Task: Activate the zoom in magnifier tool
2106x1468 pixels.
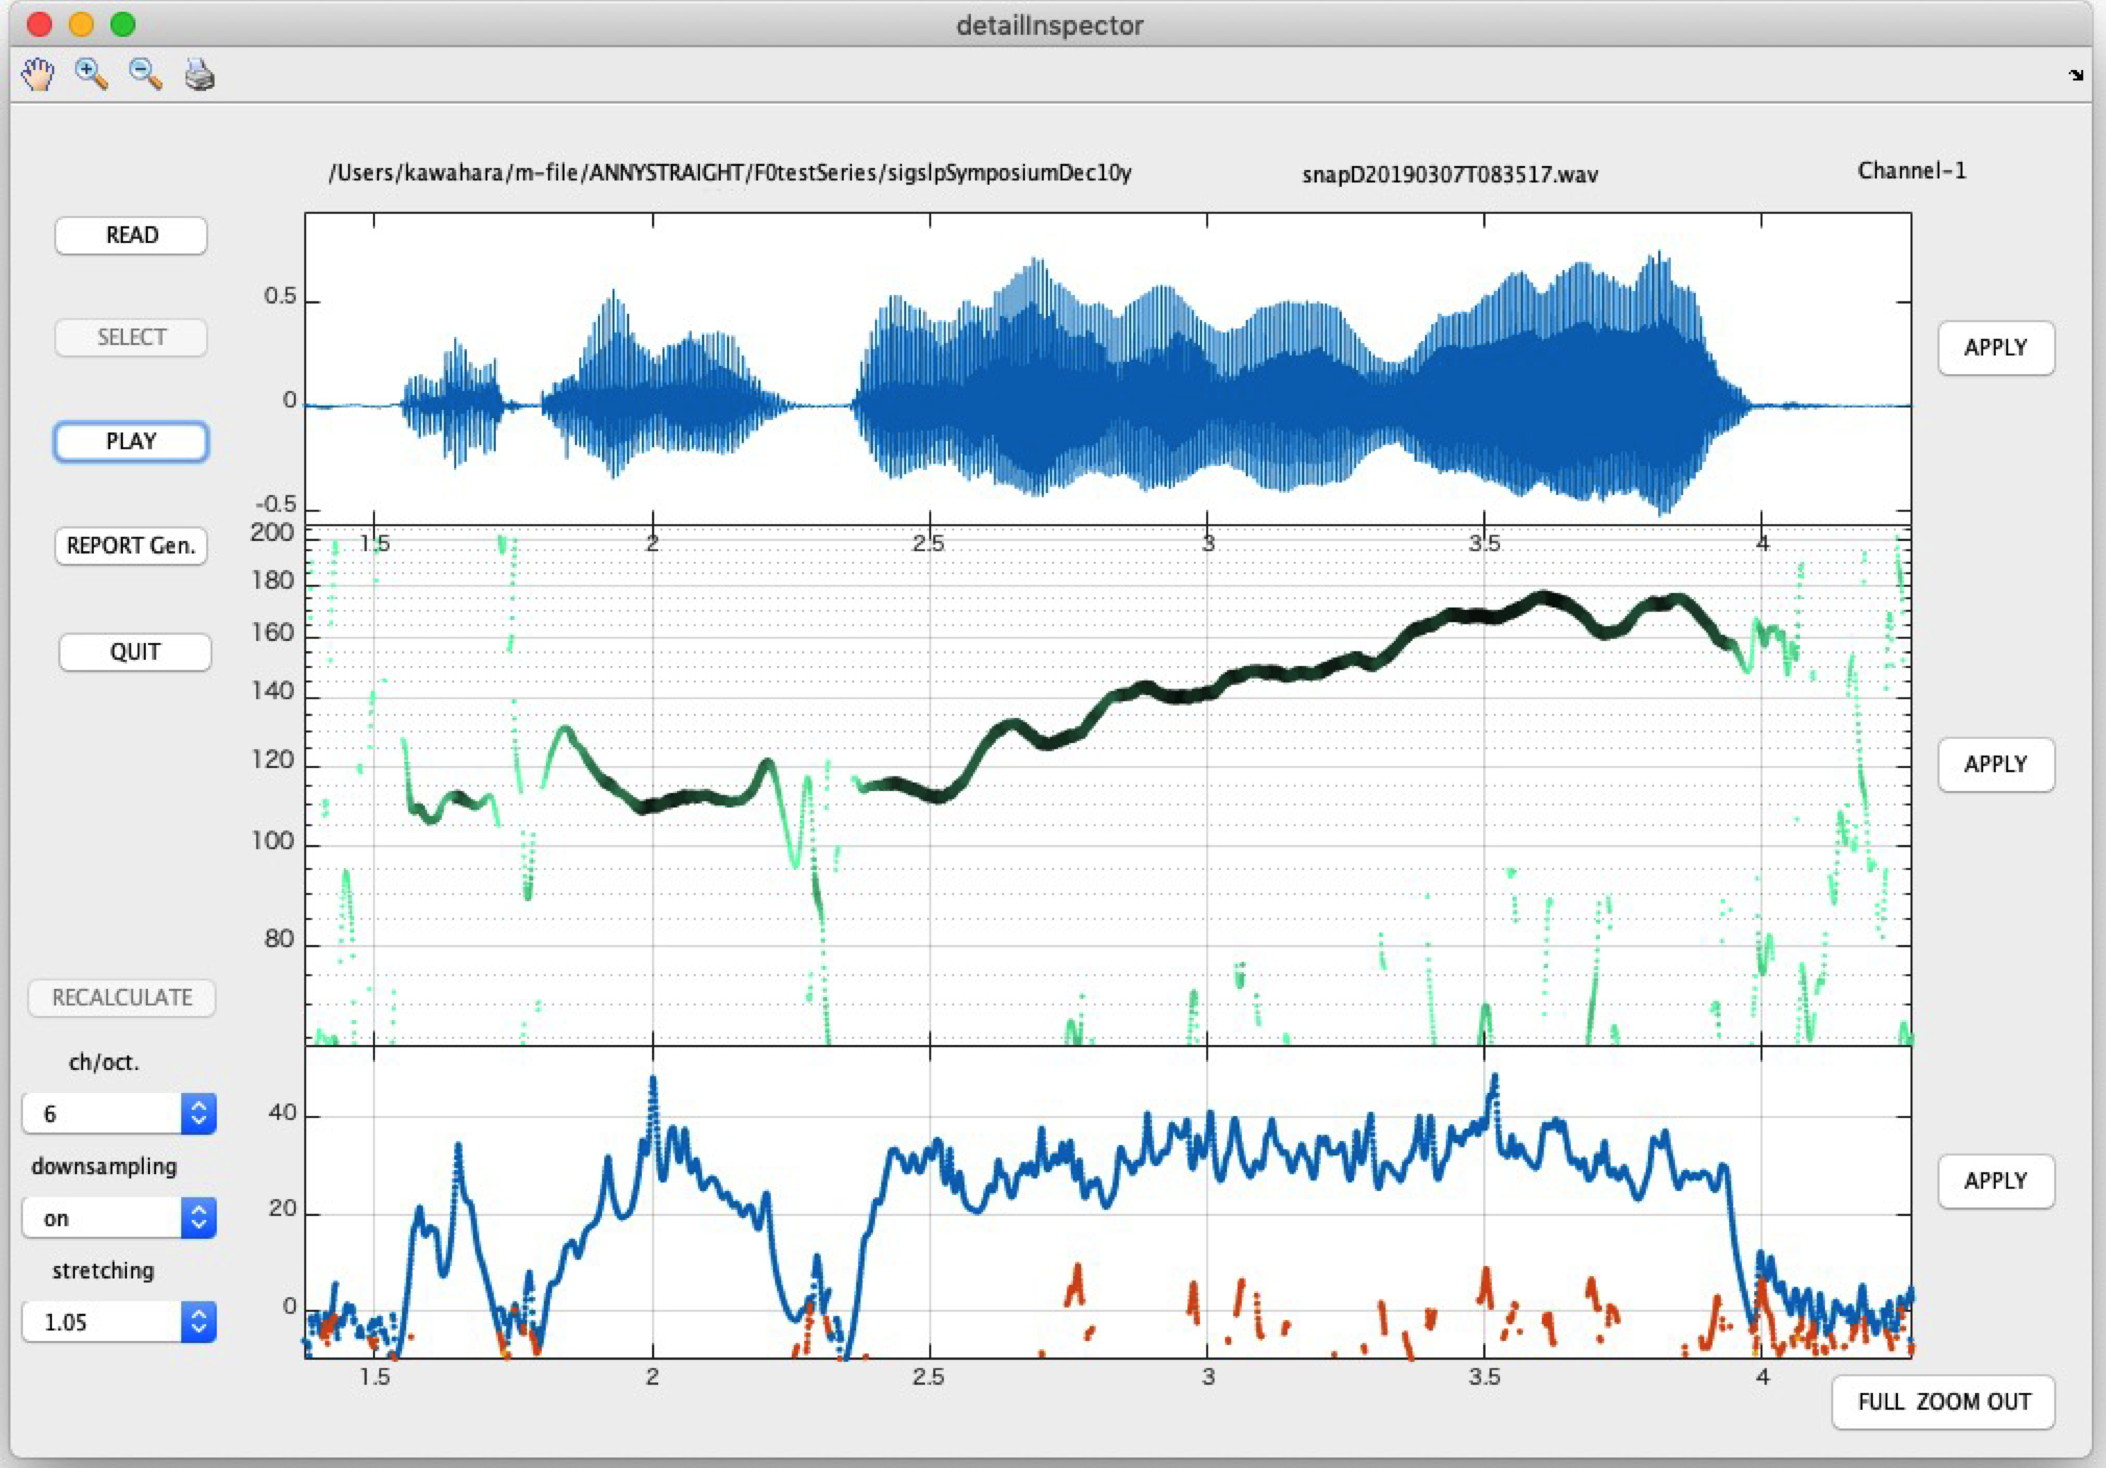Action: tap(91, 74)
